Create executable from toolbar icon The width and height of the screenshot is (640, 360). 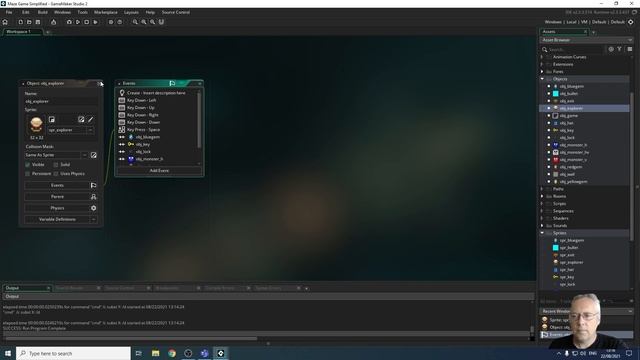pos(53,22)
